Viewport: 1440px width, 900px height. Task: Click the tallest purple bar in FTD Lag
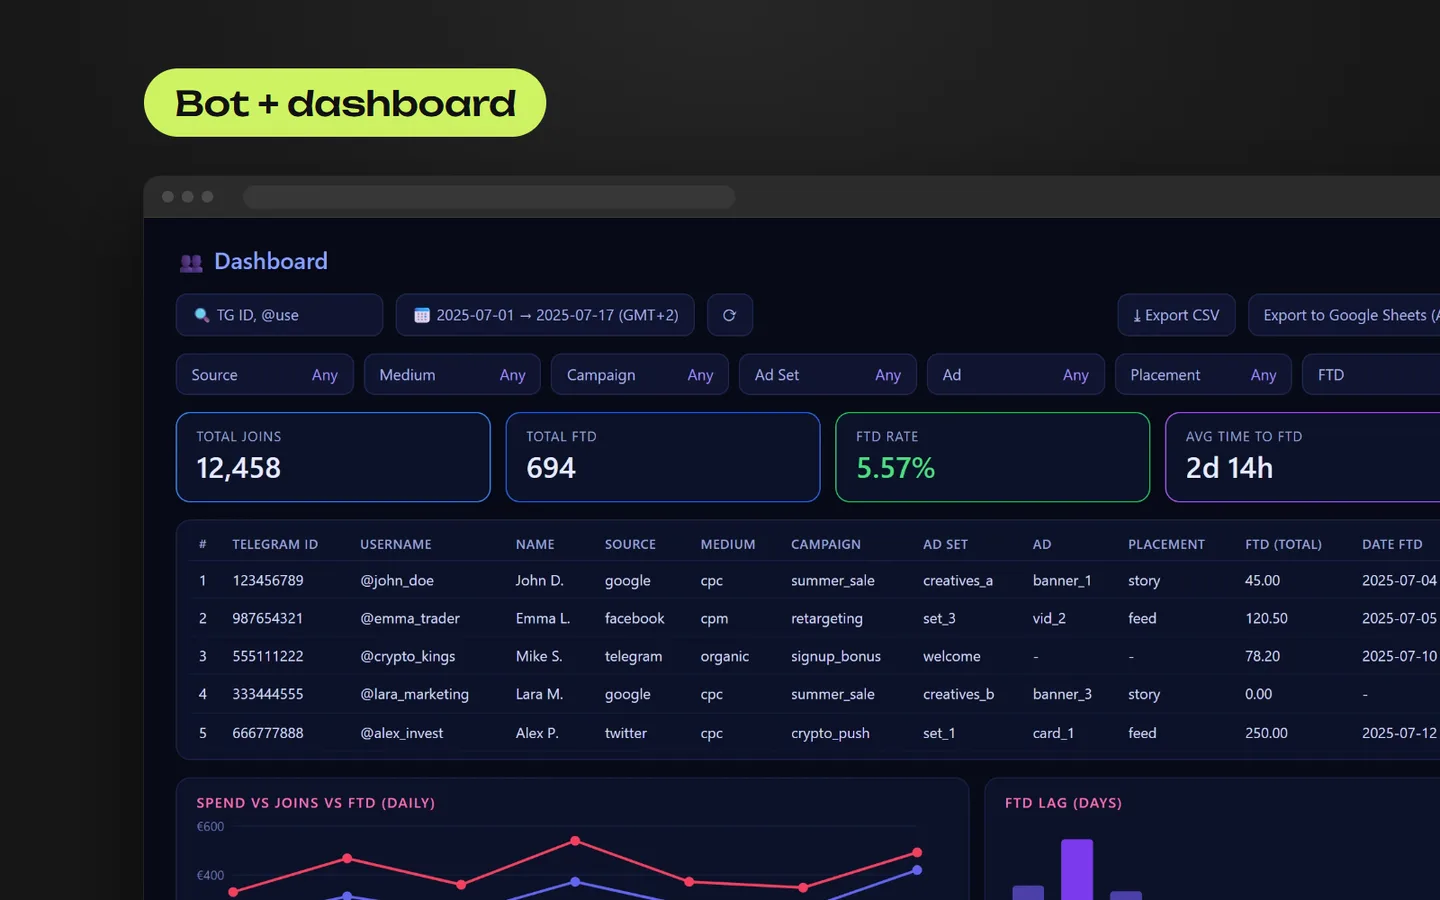(x=1077, y=870)
